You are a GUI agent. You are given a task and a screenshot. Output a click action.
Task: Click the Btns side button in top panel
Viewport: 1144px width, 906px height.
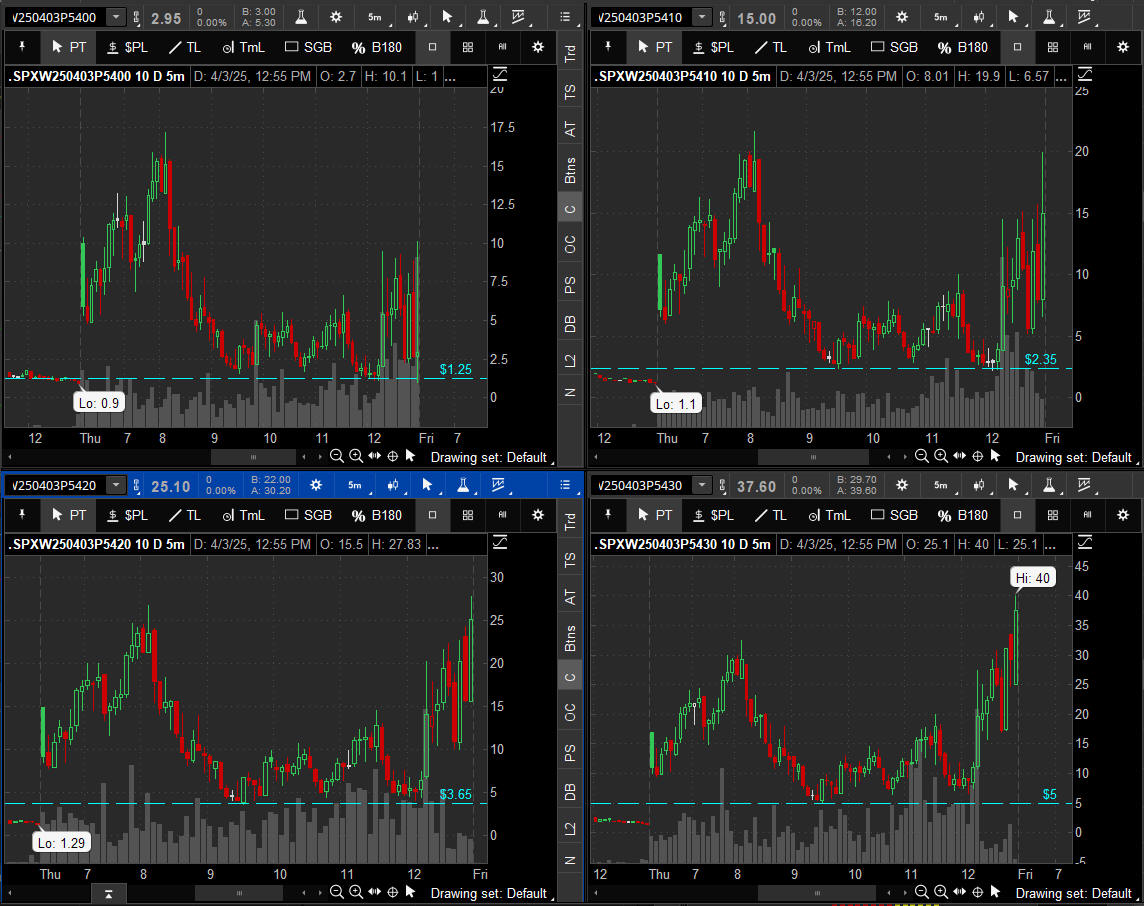pyautogui.click(x=570, y=171)
